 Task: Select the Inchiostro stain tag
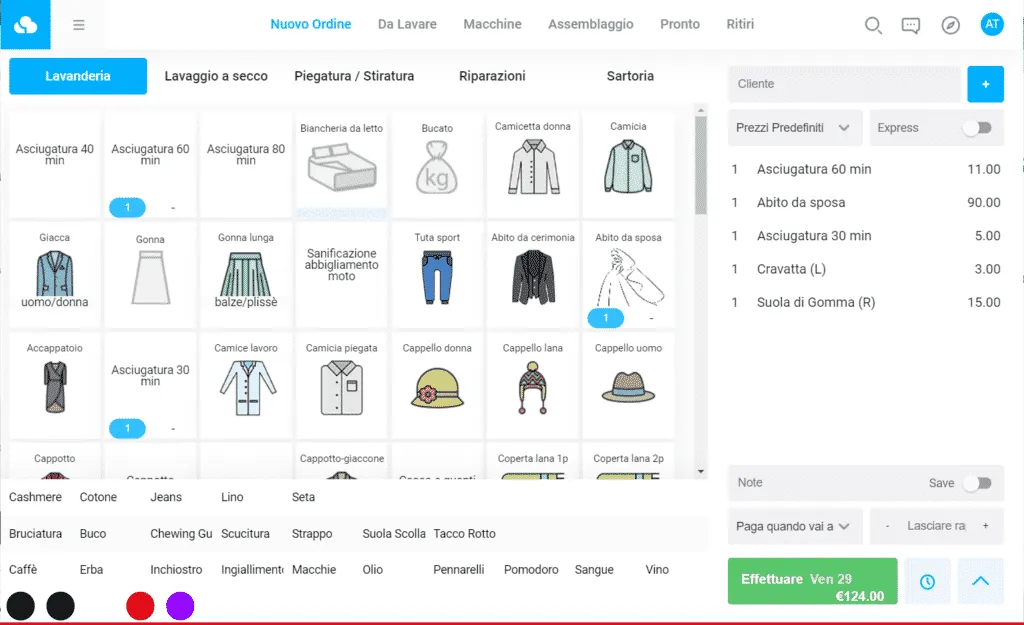click(x=176, y=569)
